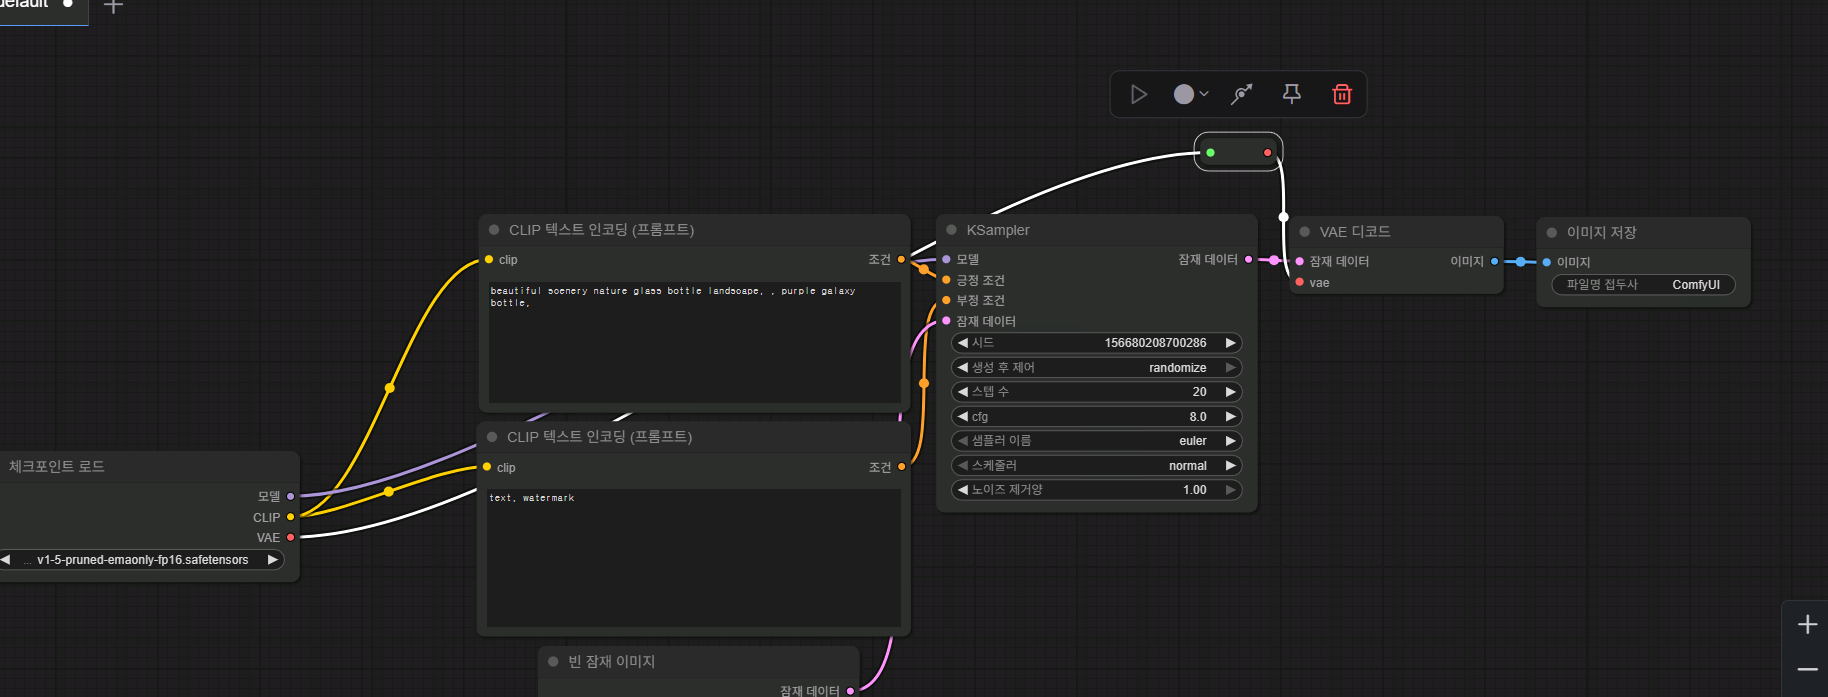Open the node color picker circle
The height and width of the screenshot is (697, 1828).
(1184, 94)
